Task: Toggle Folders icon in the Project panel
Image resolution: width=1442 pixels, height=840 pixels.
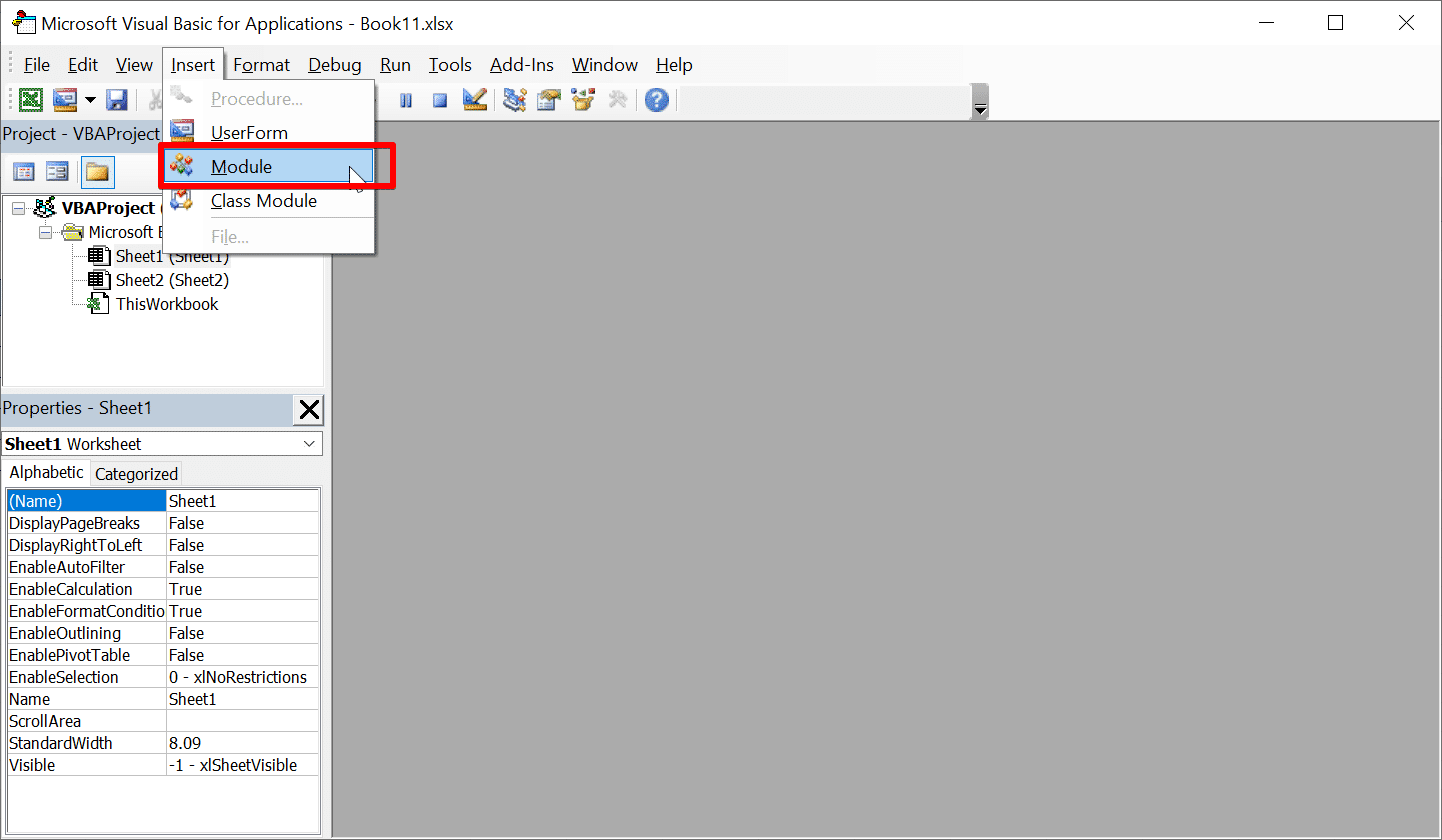Action: pyautogui.click(x=97, y=172)
